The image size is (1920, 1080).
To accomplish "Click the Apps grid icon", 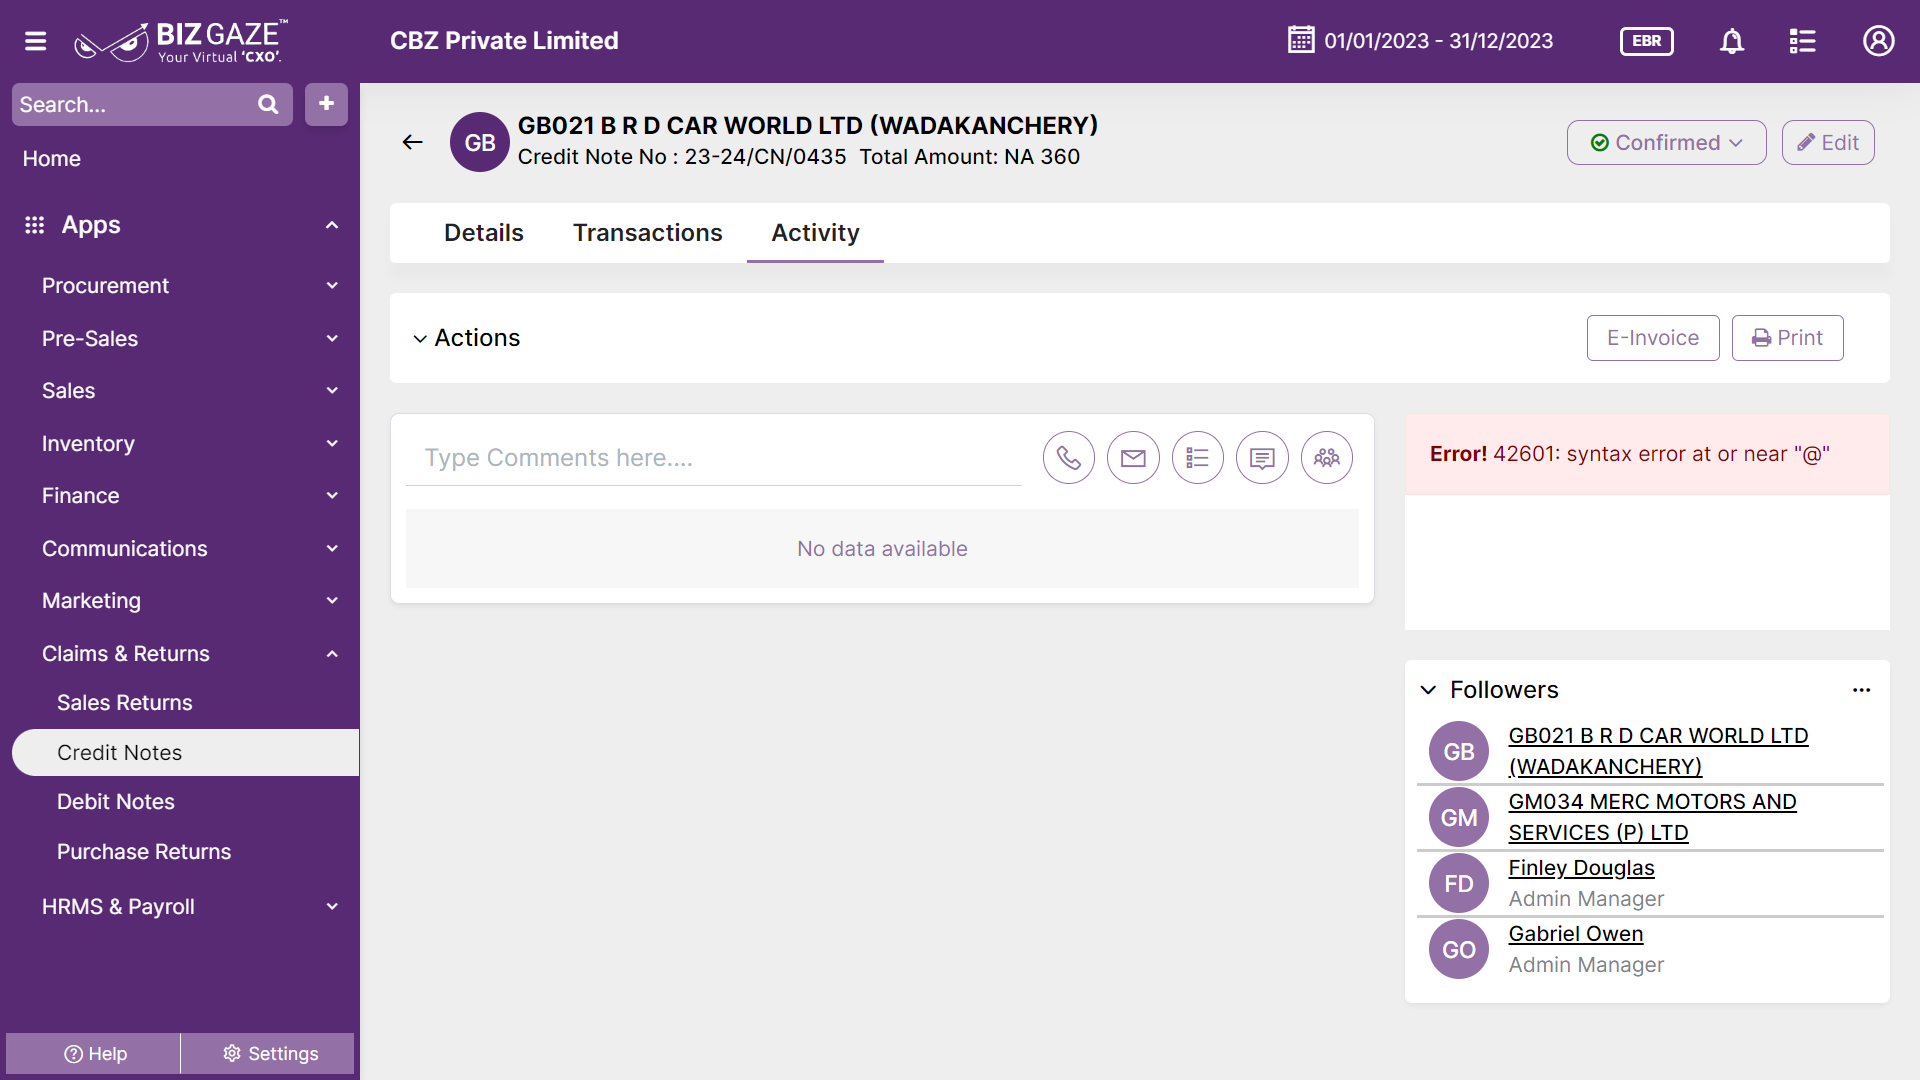I will (x=35, y=225).
